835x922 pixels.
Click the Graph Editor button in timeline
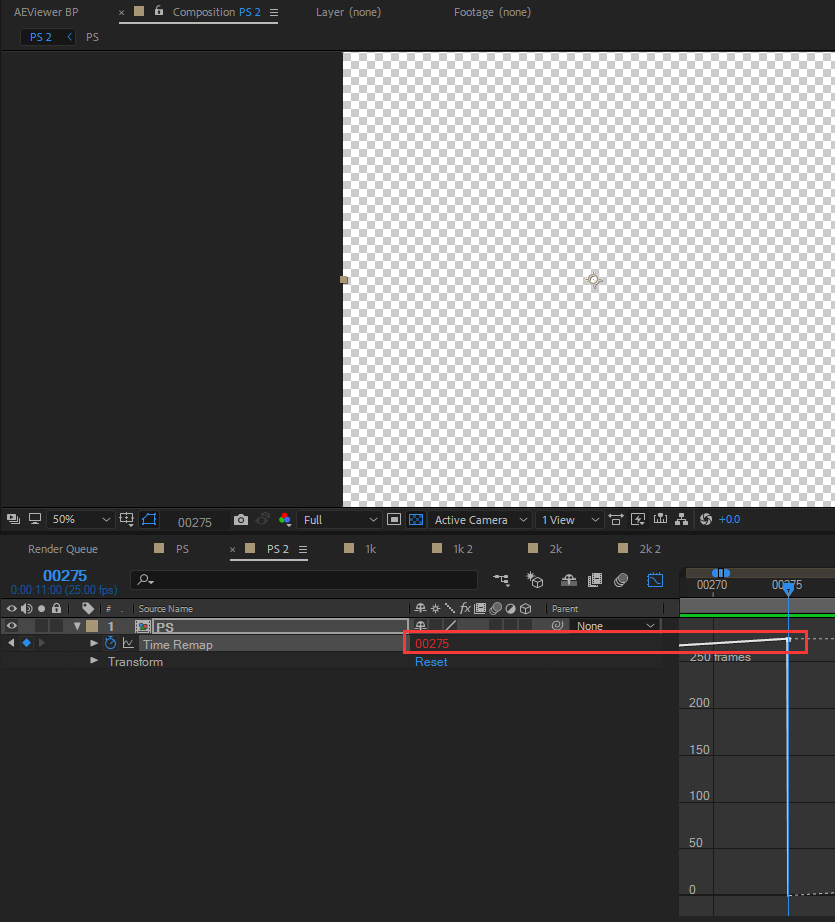click(654, 580)
